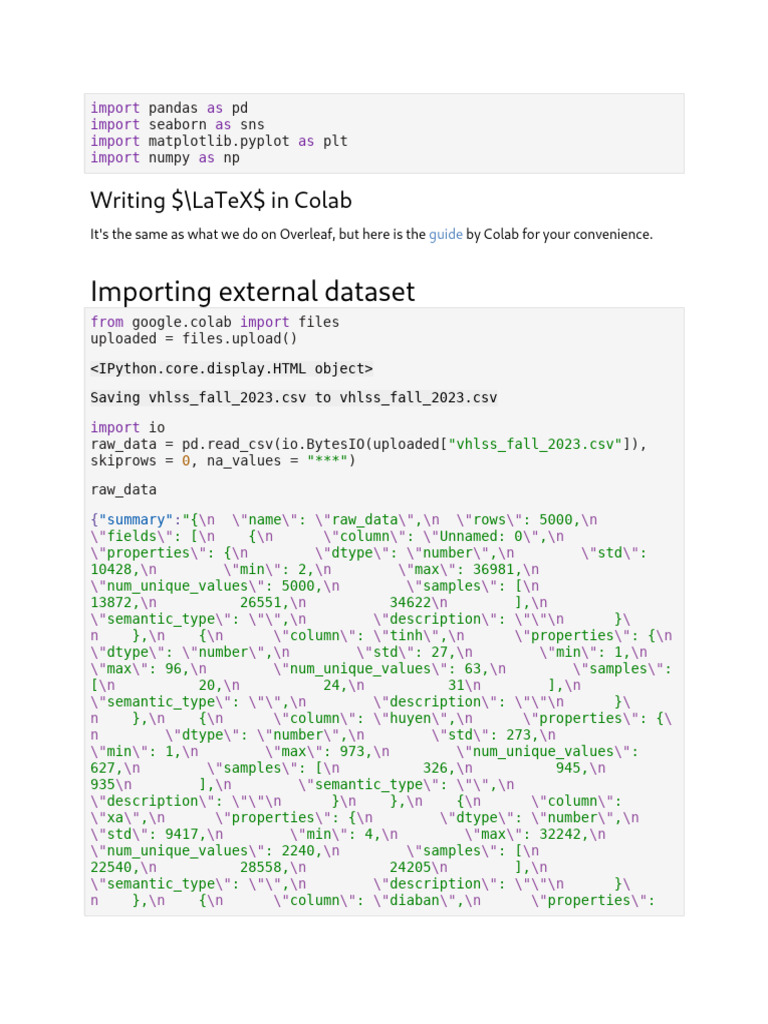Click the '<IPython.core.display.HTML object>' output

coord(231,369)
